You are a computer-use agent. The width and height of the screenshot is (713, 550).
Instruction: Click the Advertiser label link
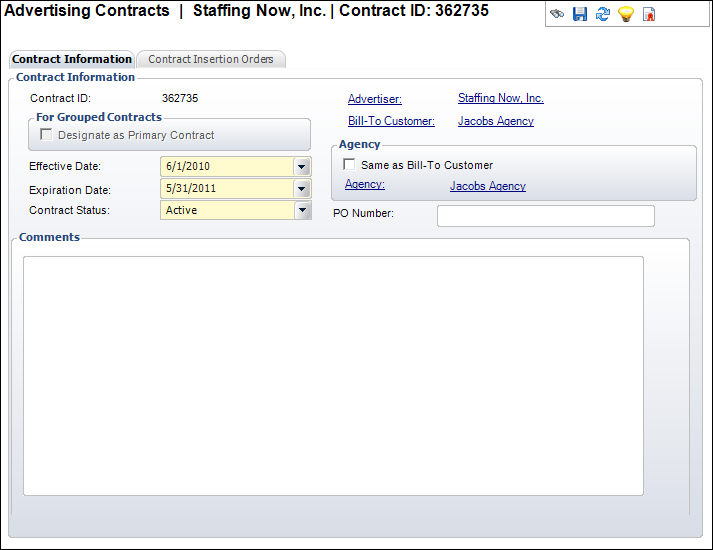tap(375, 99)
